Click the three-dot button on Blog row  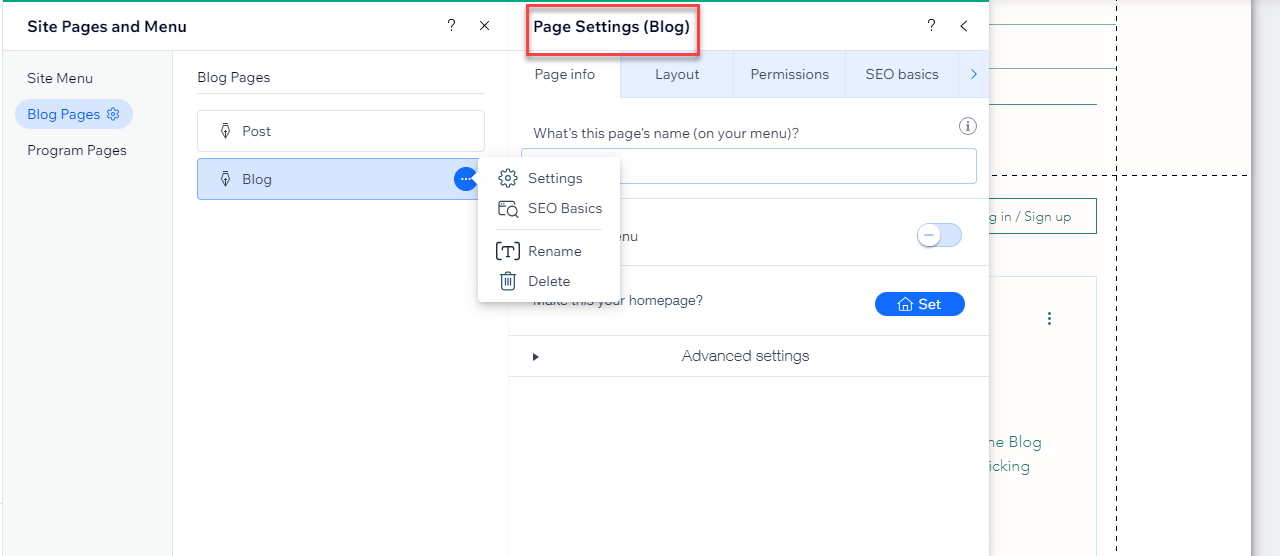(x=466, y=178)
